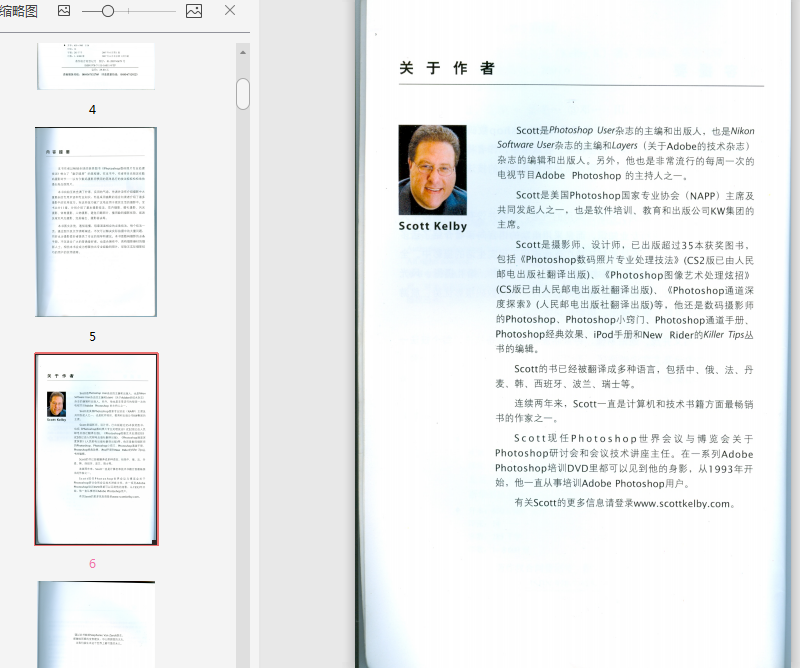Click page number 5 label
800x668 pixels.
click(92, 336)
